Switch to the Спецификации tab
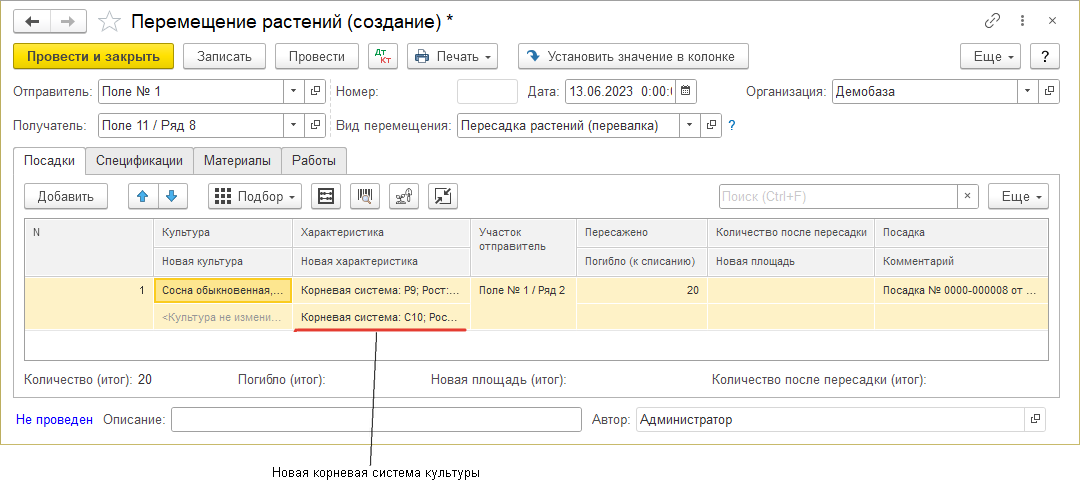 (x=139, y=160)
